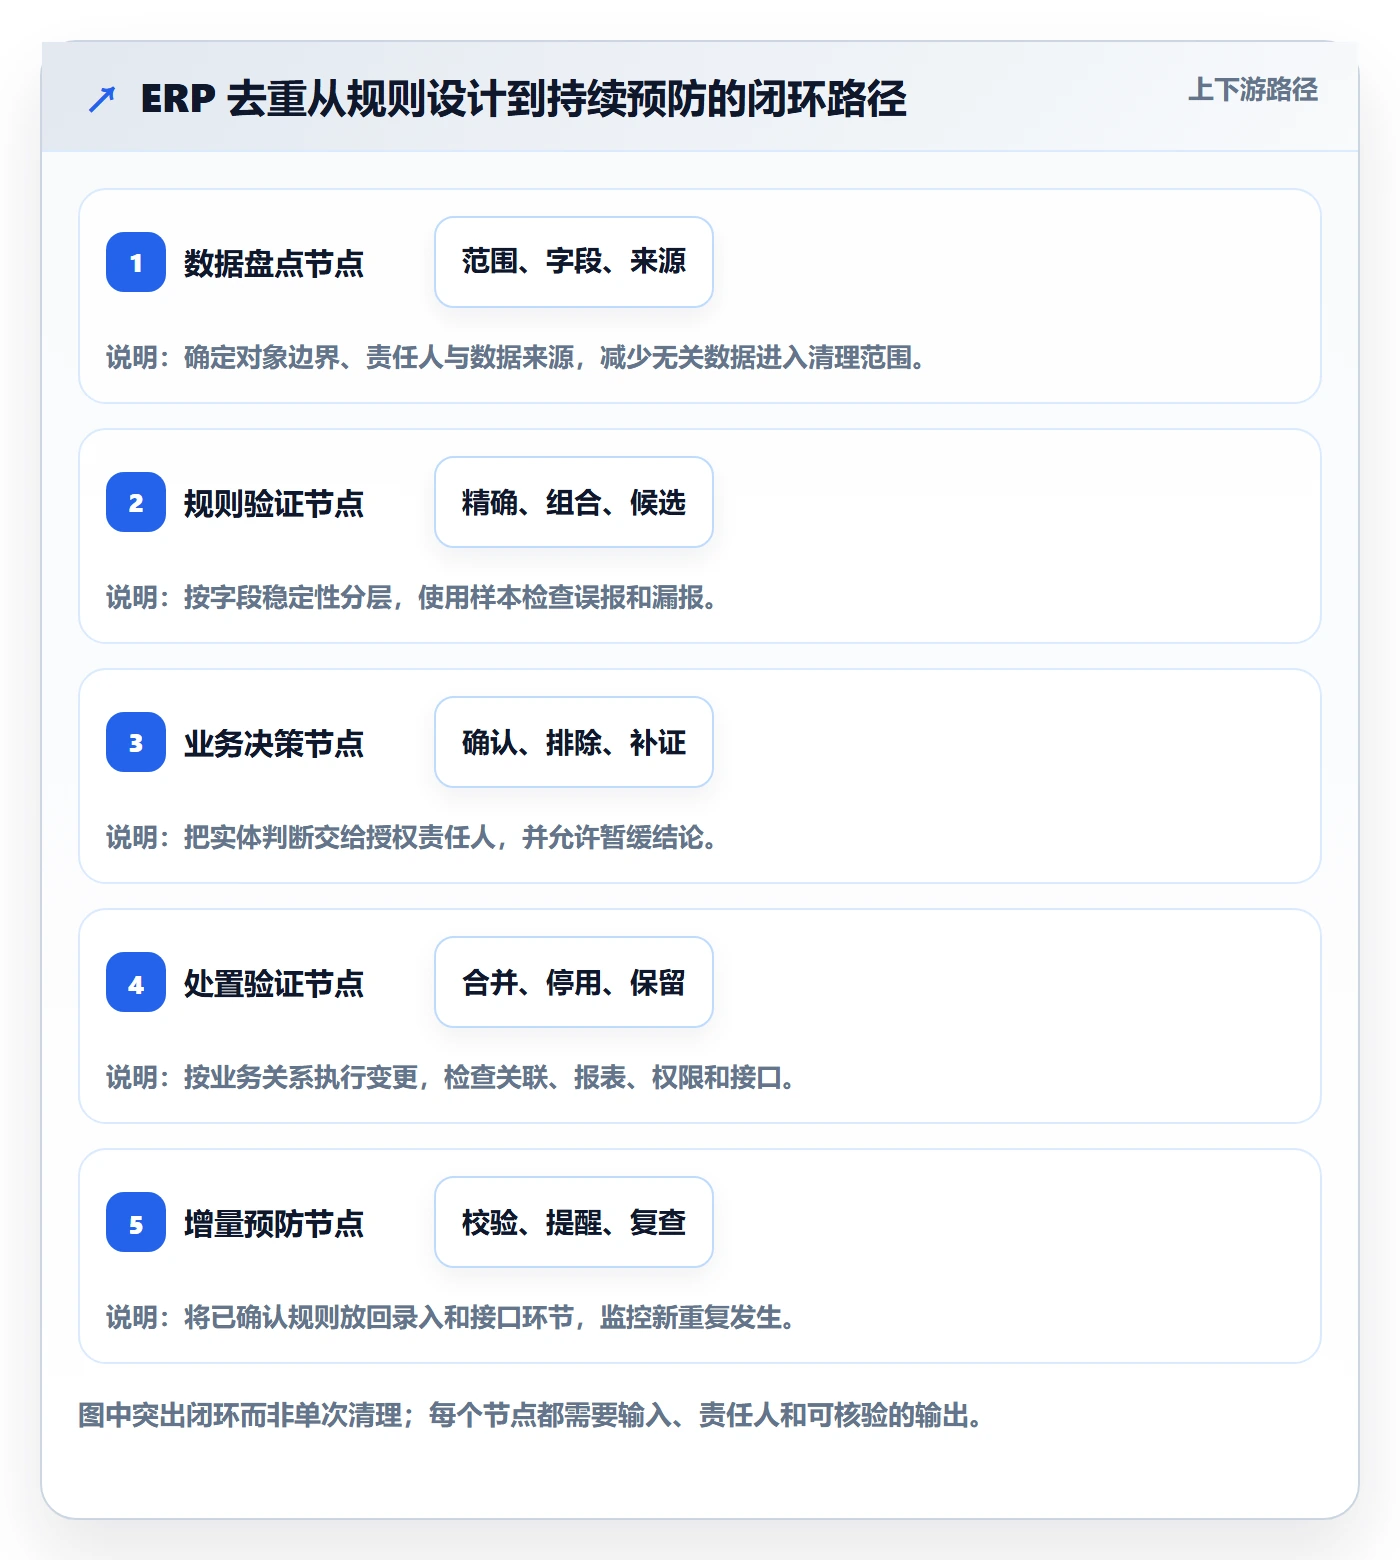Click the 确认、排除、补证 chip
This screenshot has height=1560, width=1400.
[x=574, y=742]
